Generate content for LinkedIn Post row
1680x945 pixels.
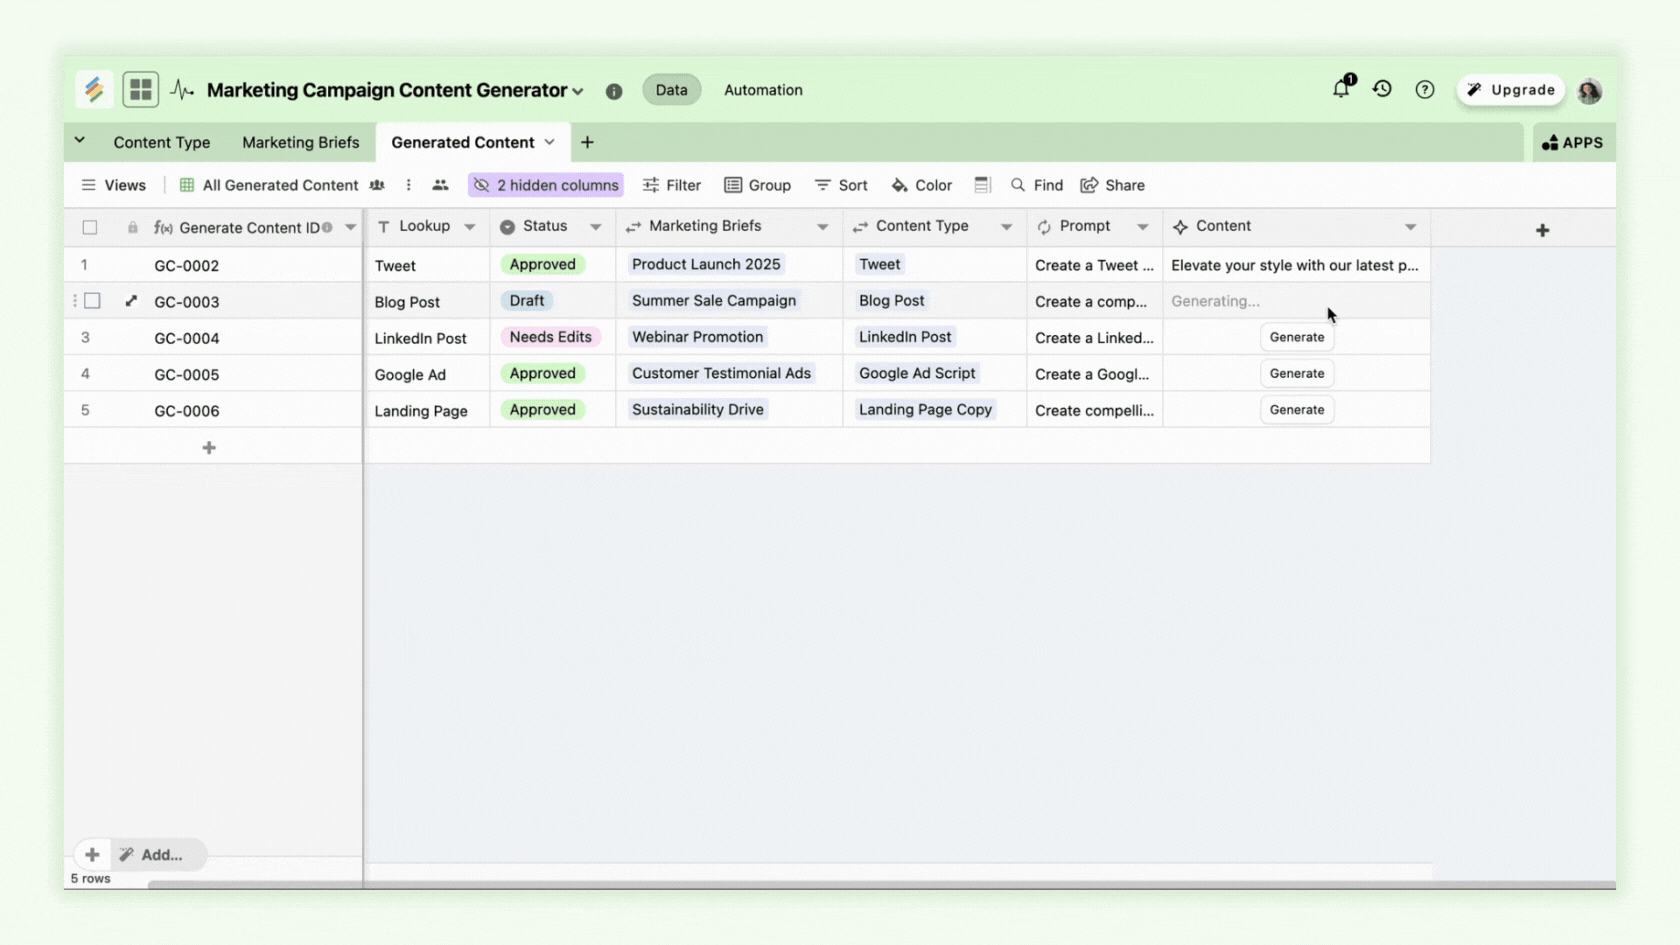1297,337
